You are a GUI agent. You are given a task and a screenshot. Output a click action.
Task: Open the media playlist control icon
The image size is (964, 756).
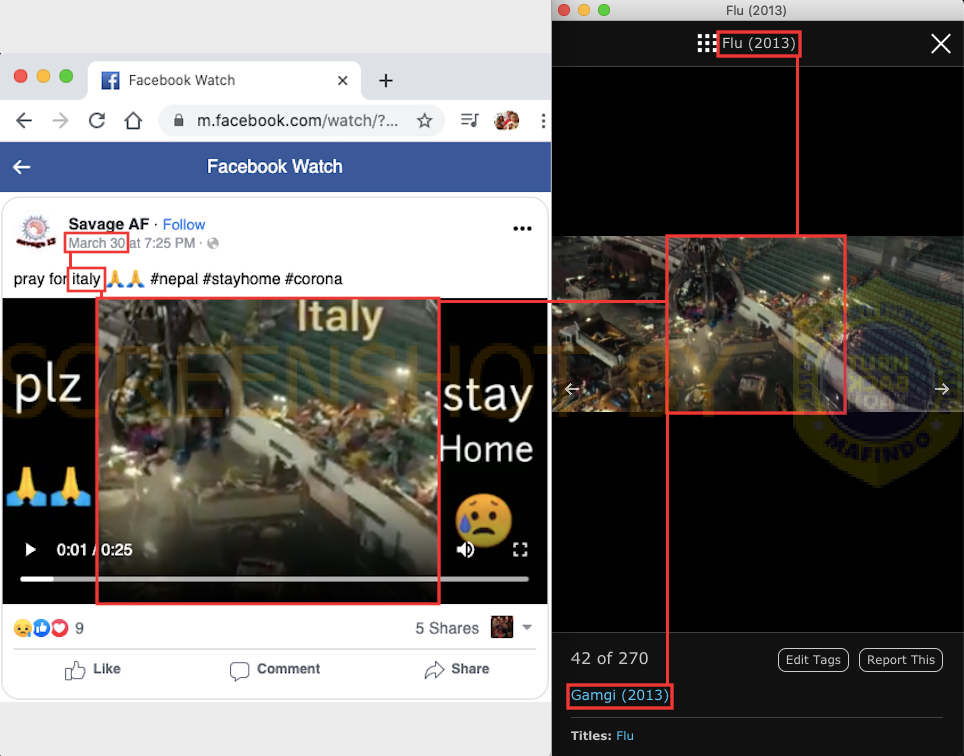469,121
